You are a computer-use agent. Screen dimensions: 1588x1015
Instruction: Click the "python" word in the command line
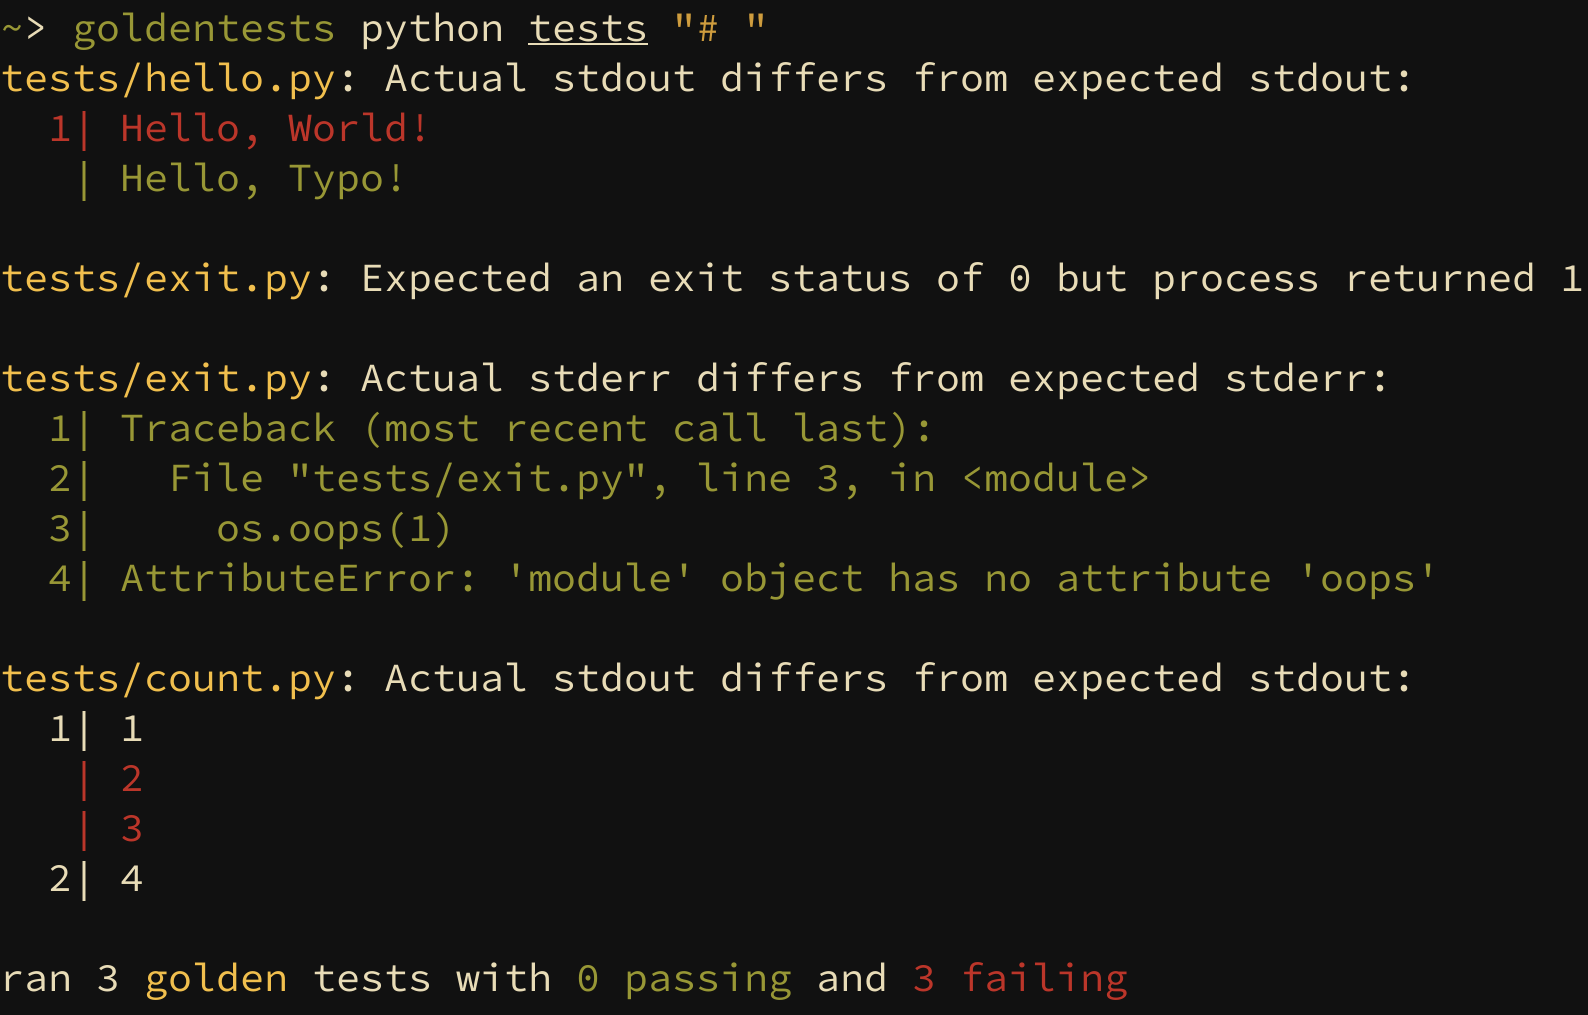(431, 29)
